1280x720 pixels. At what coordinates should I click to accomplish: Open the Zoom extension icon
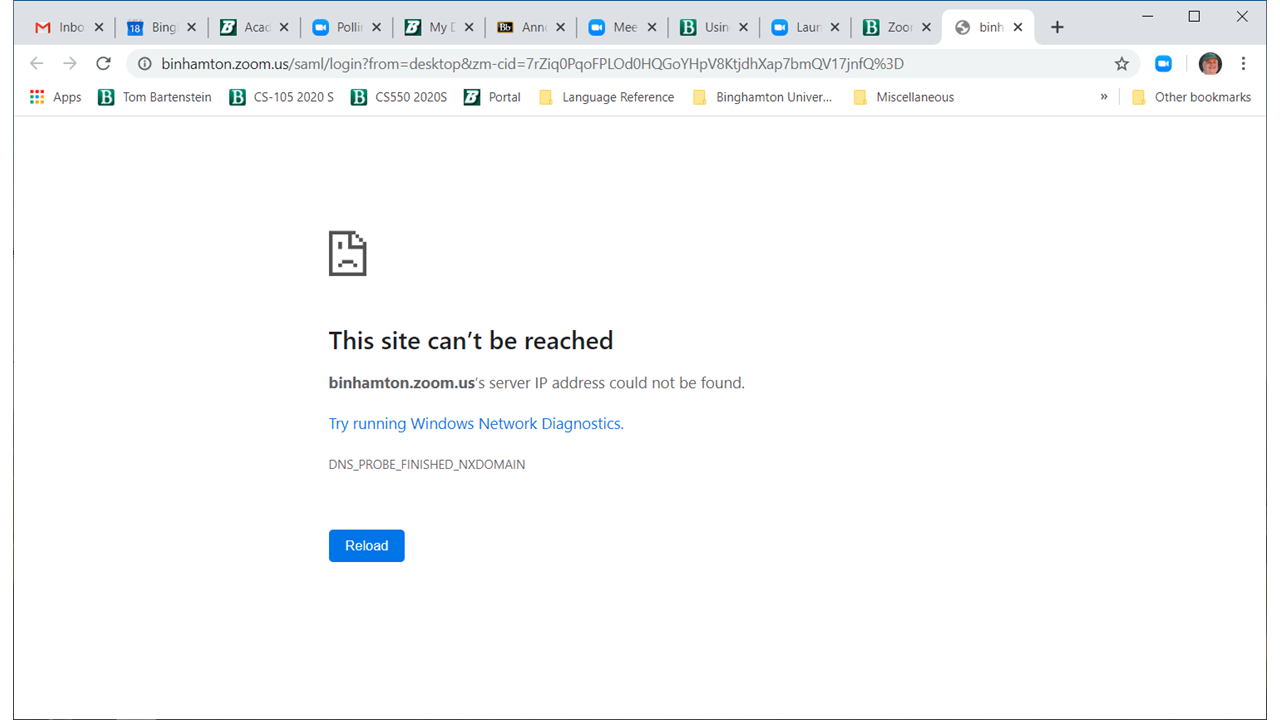click(x=1163, y=64)
